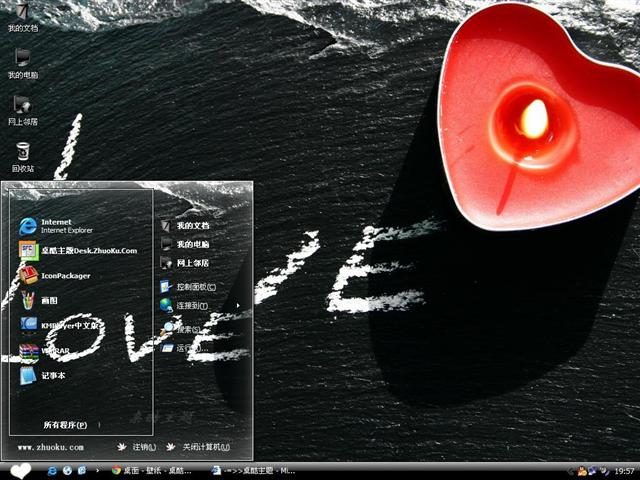
Task: Open 我的电脑 desktop icon
Action: pyautogui.click(x=22, y=63)
